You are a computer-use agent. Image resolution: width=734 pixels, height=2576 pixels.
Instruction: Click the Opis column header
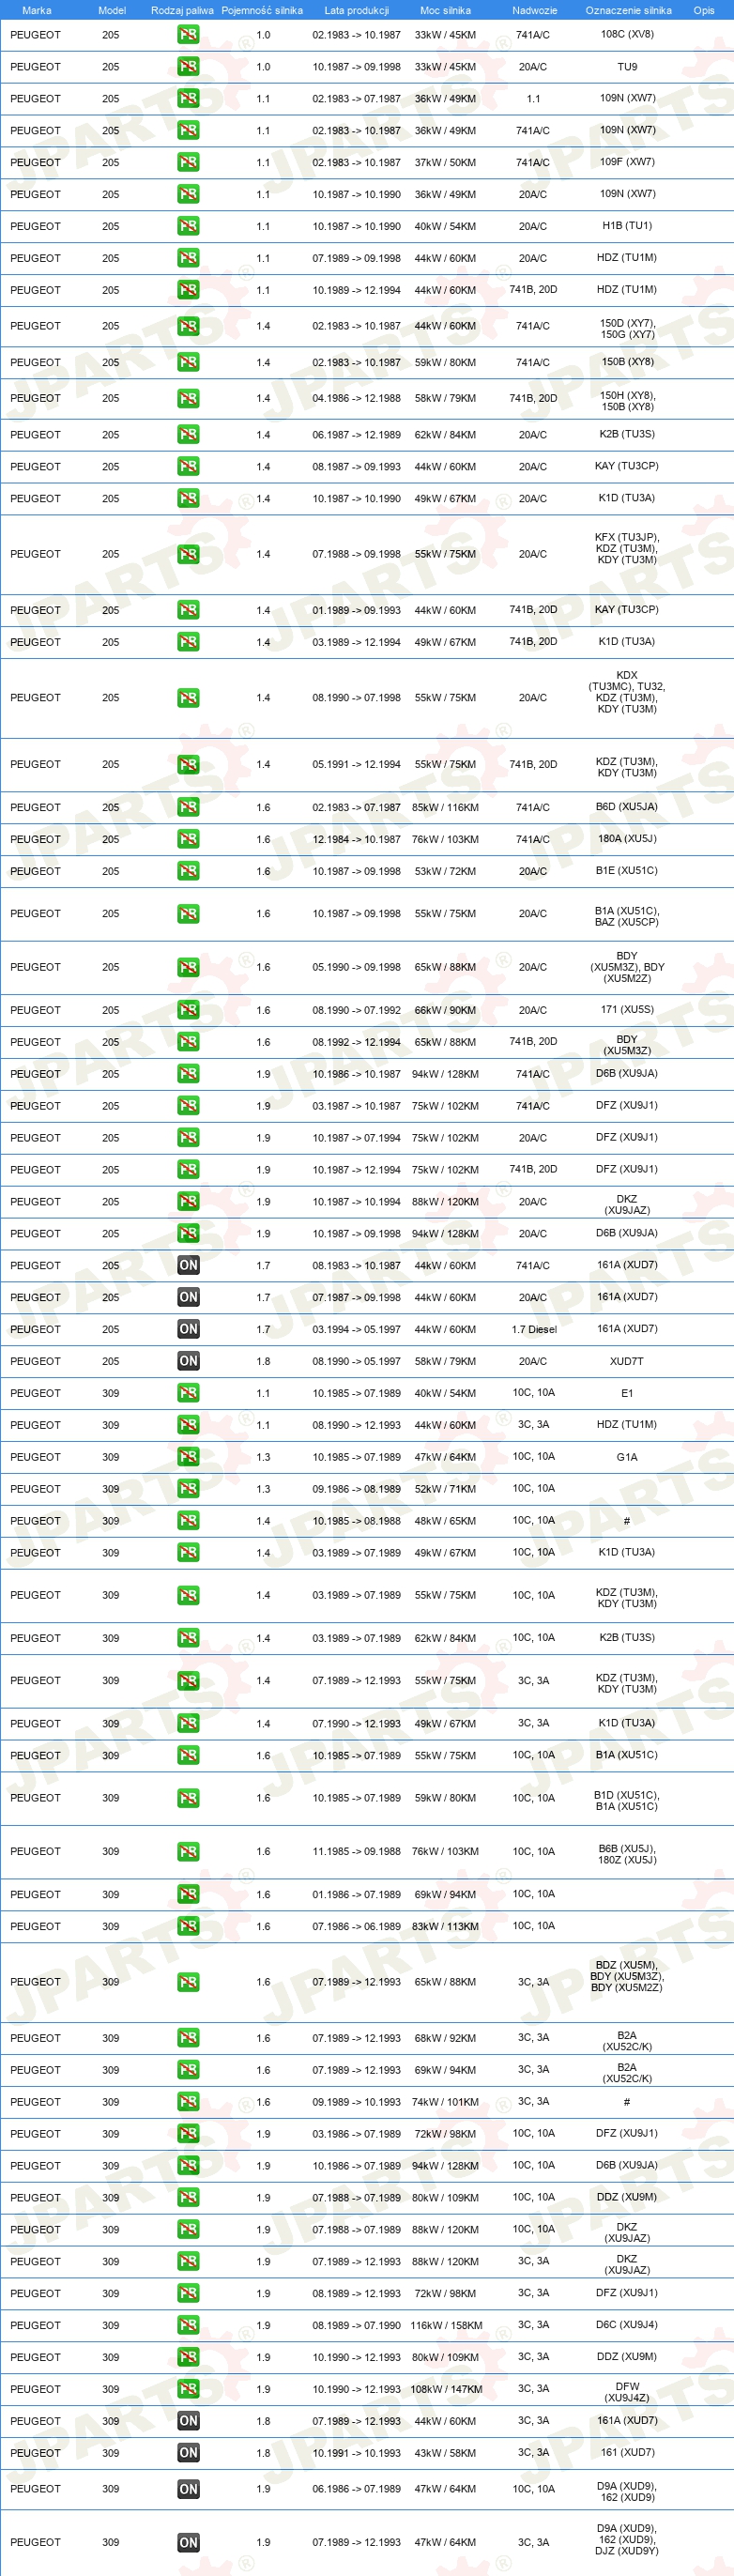[704, 10]
